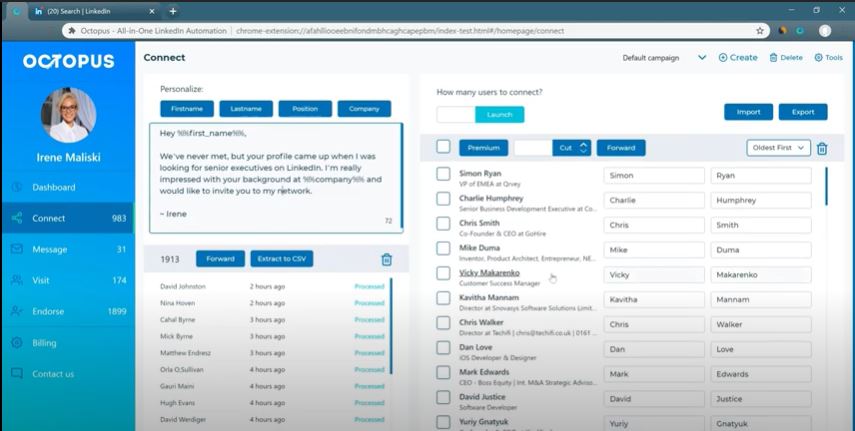Click Forward button next to Cut
The width and height of the screenshot is (855, 431).
coord(621,148)
